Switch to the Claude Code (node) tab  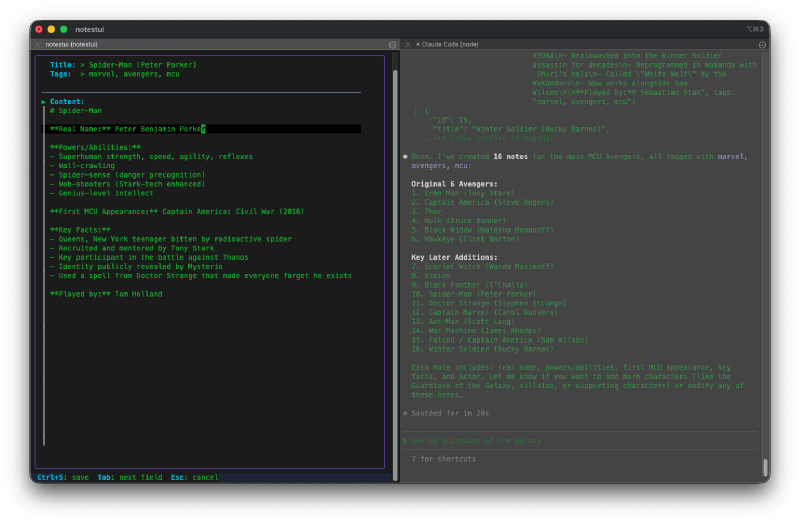(x=447, y=44)
